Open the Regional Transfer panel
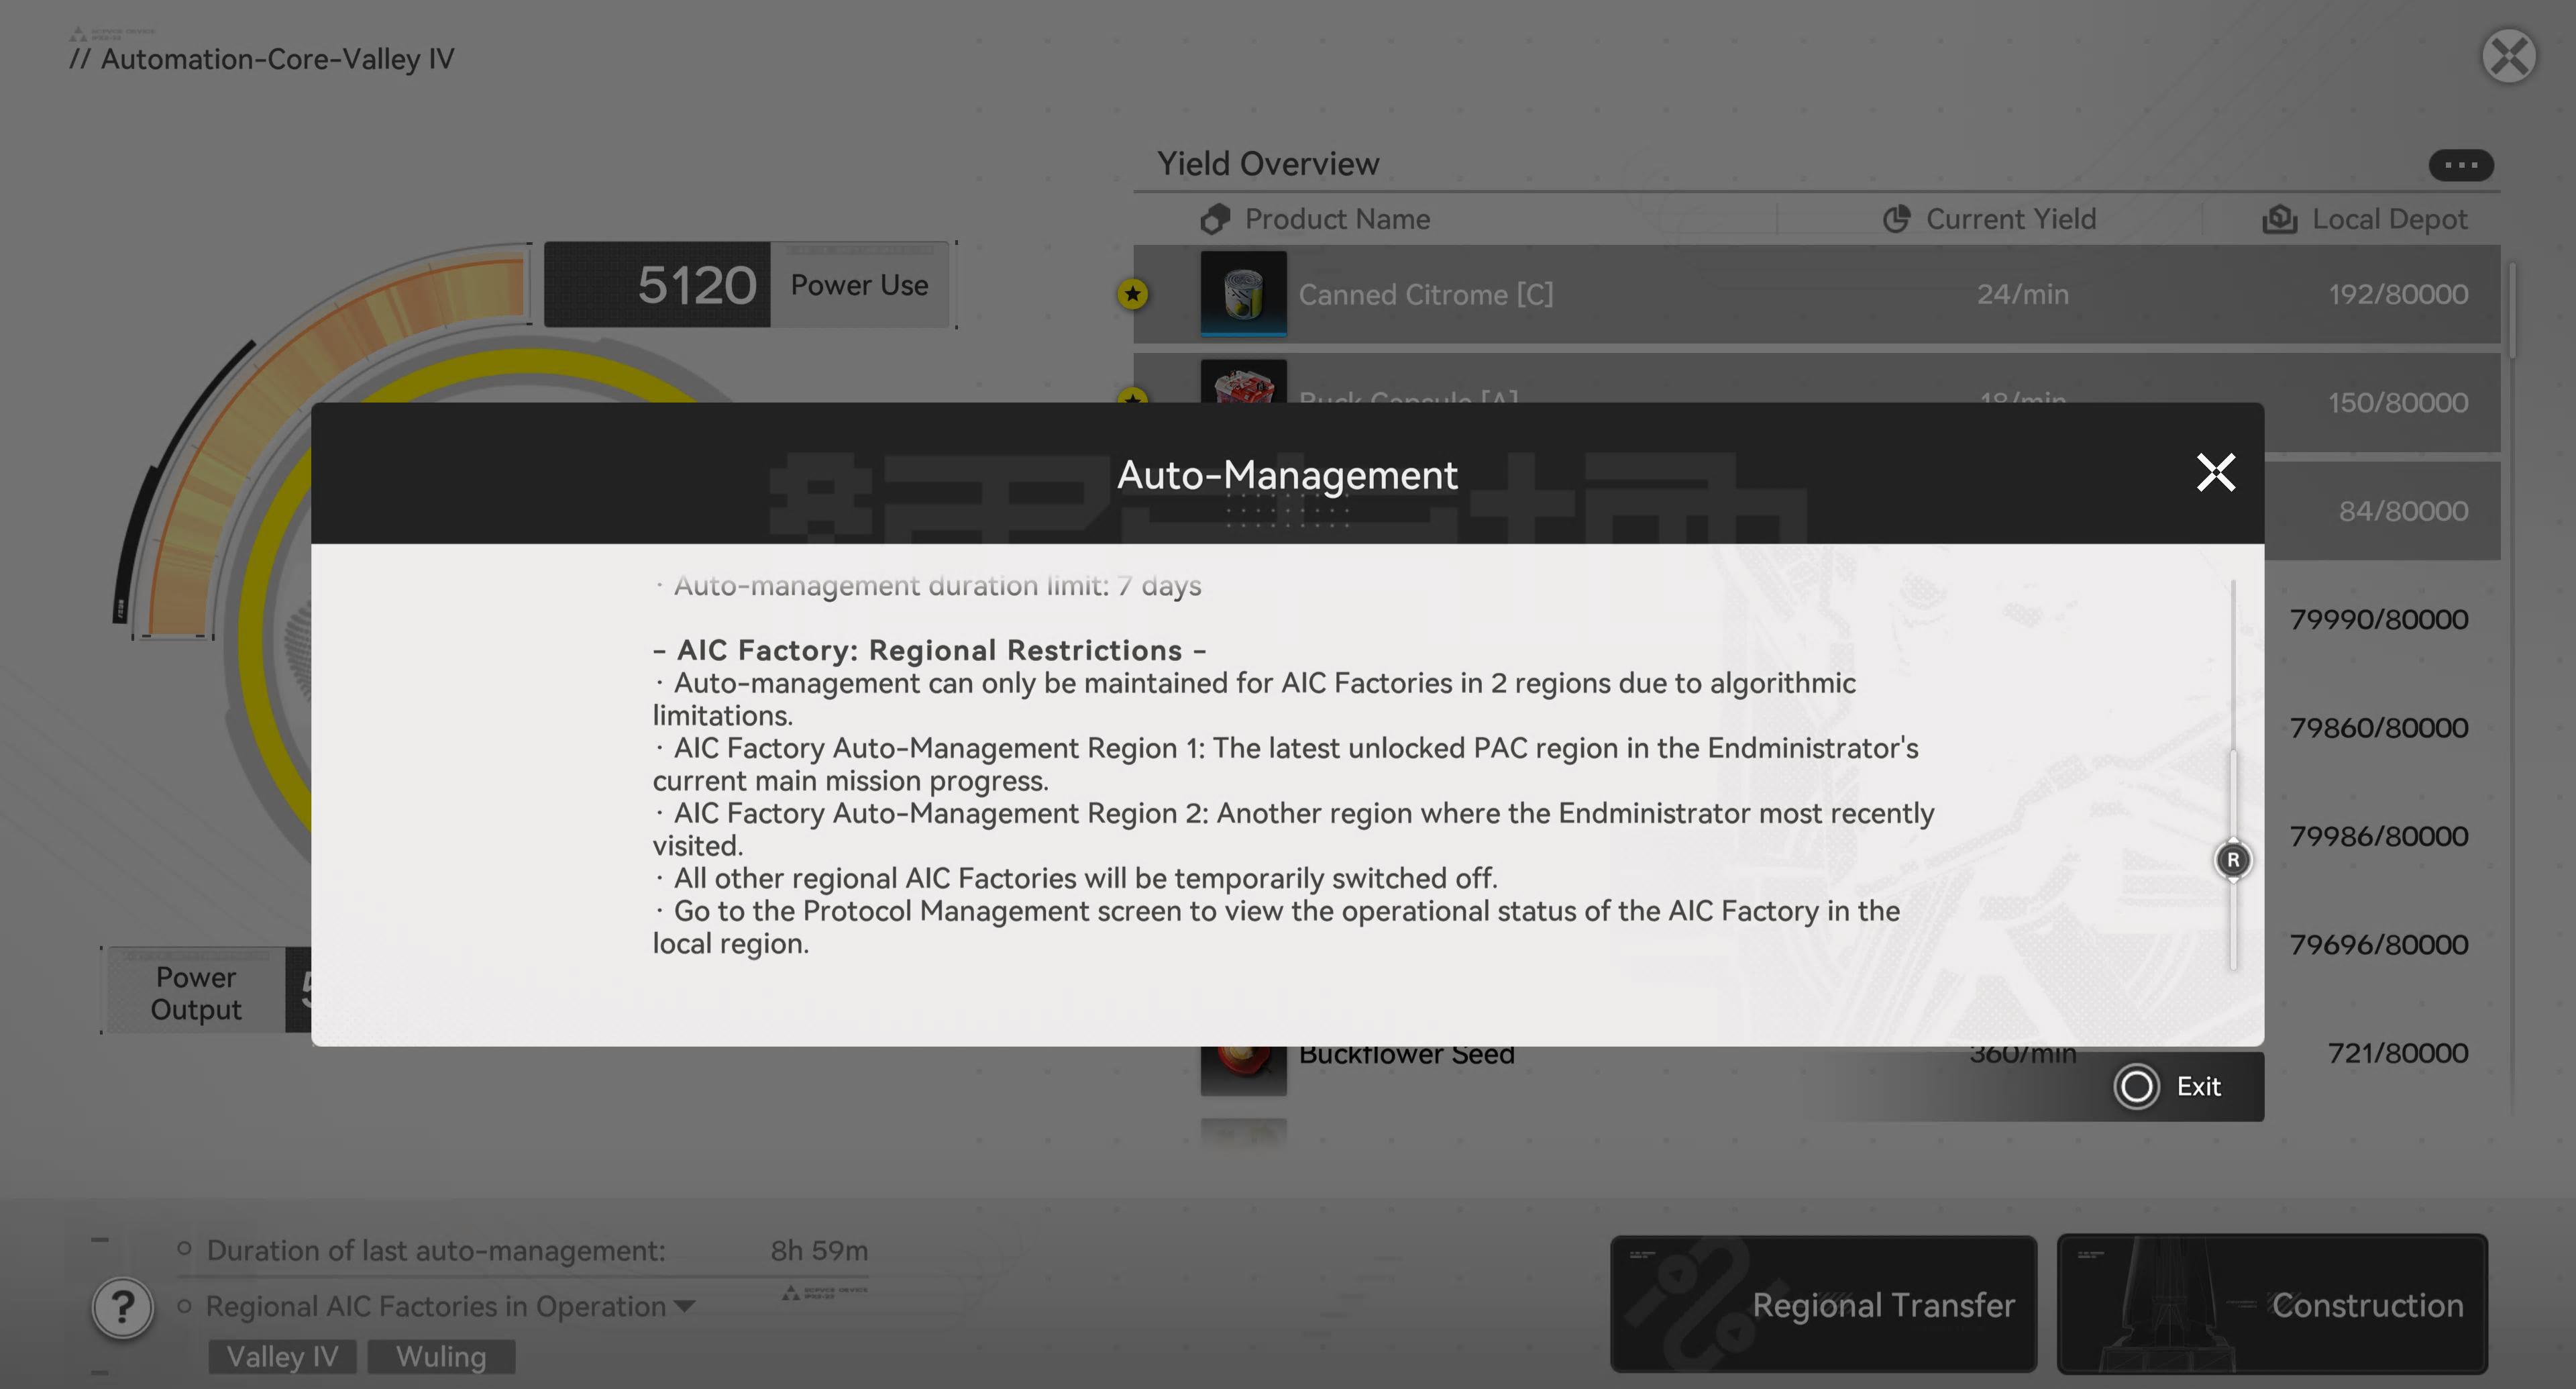This screenshot has height=1389, width=2576. coord(1822,1303)
